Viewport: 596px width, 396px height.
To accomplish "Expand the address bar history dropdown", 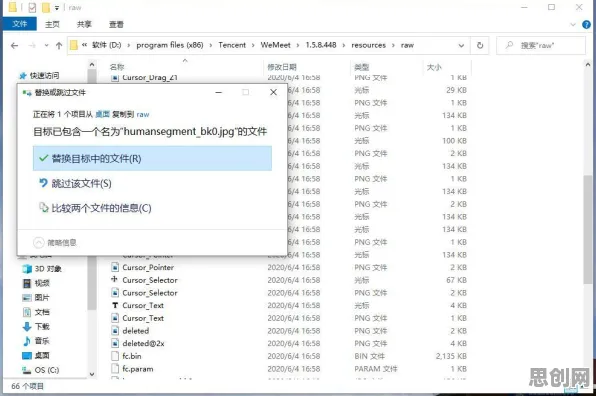I will [x=461, y=46].
